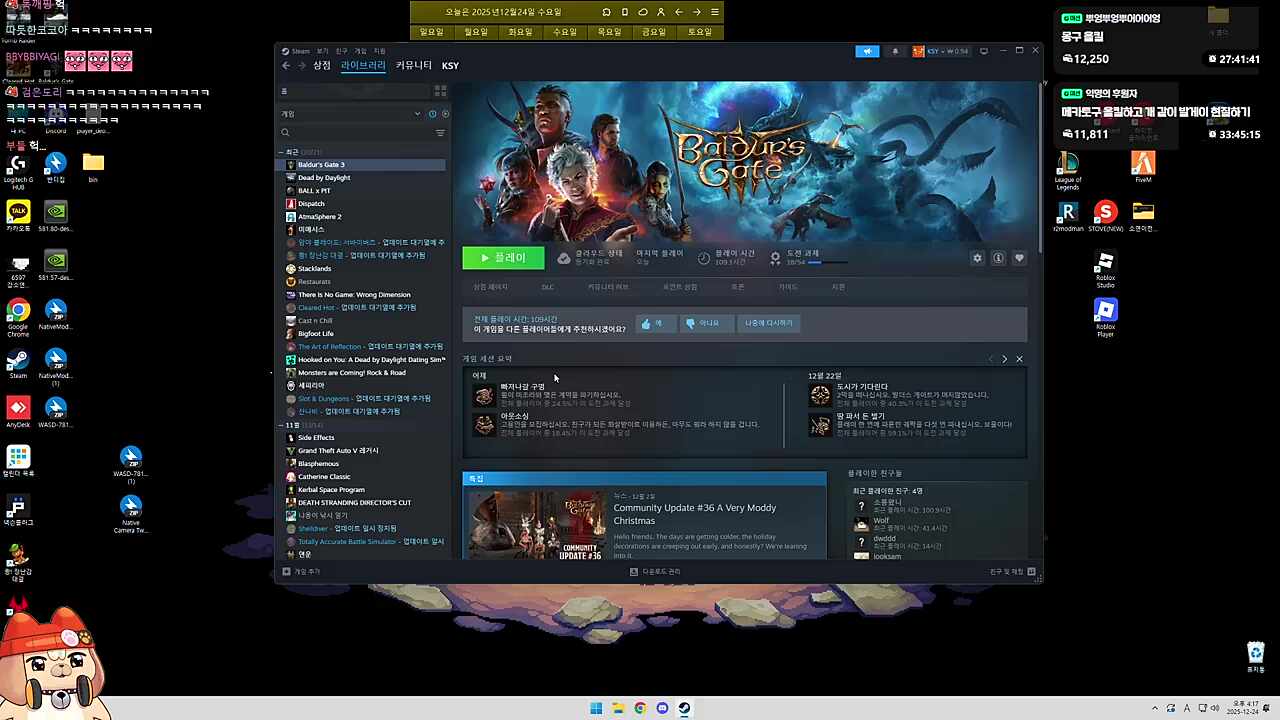
Task: Open Chrome from the Windows taskbar
Action: [640, 709]
